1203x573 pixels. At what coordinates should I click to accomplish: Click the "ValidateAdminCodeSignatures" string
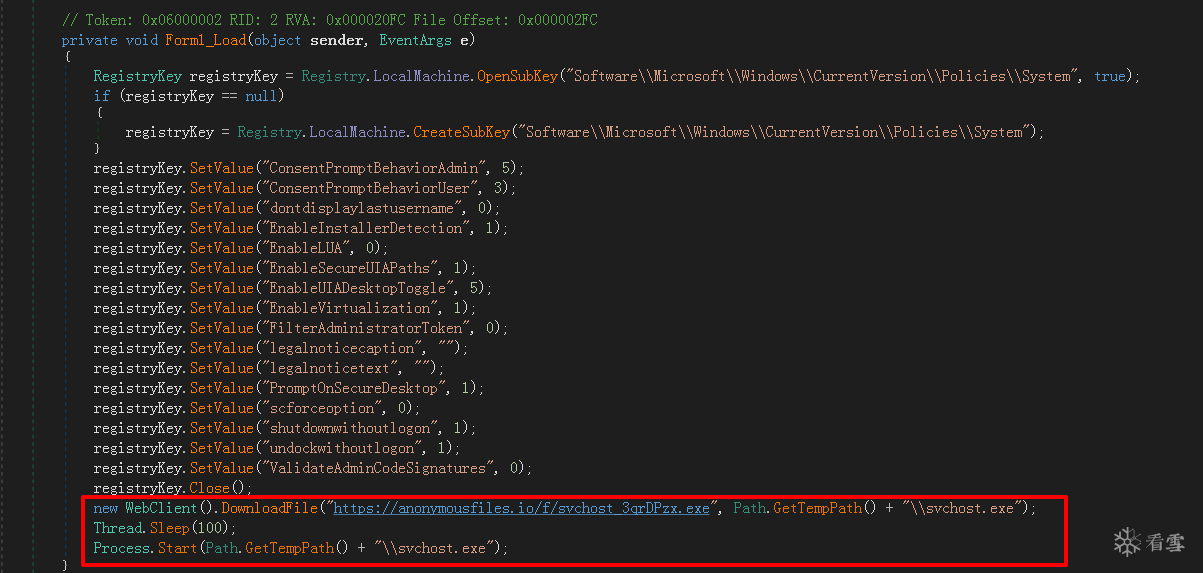click(x=379, y=468)
